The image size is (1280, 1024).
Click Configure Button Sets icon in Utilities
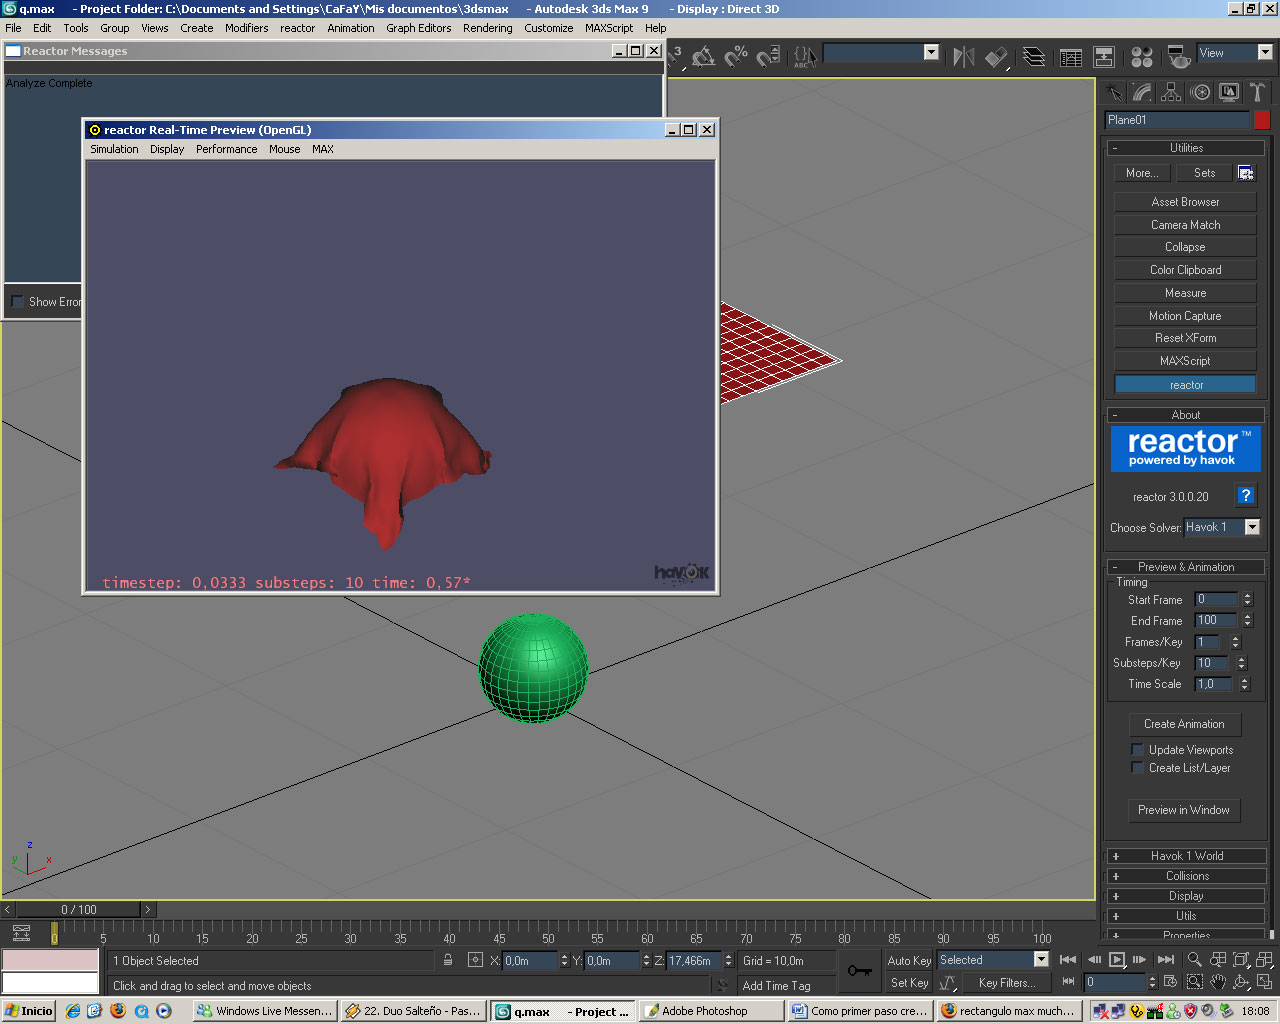1246,173
